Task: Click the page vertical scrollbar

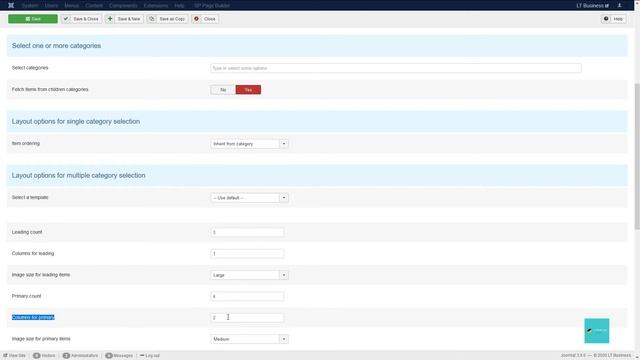Action: point(637,156)
